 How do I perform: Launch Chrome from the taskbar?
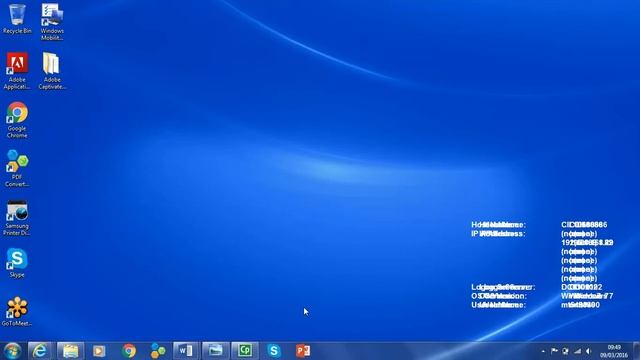tap(129, 351)
